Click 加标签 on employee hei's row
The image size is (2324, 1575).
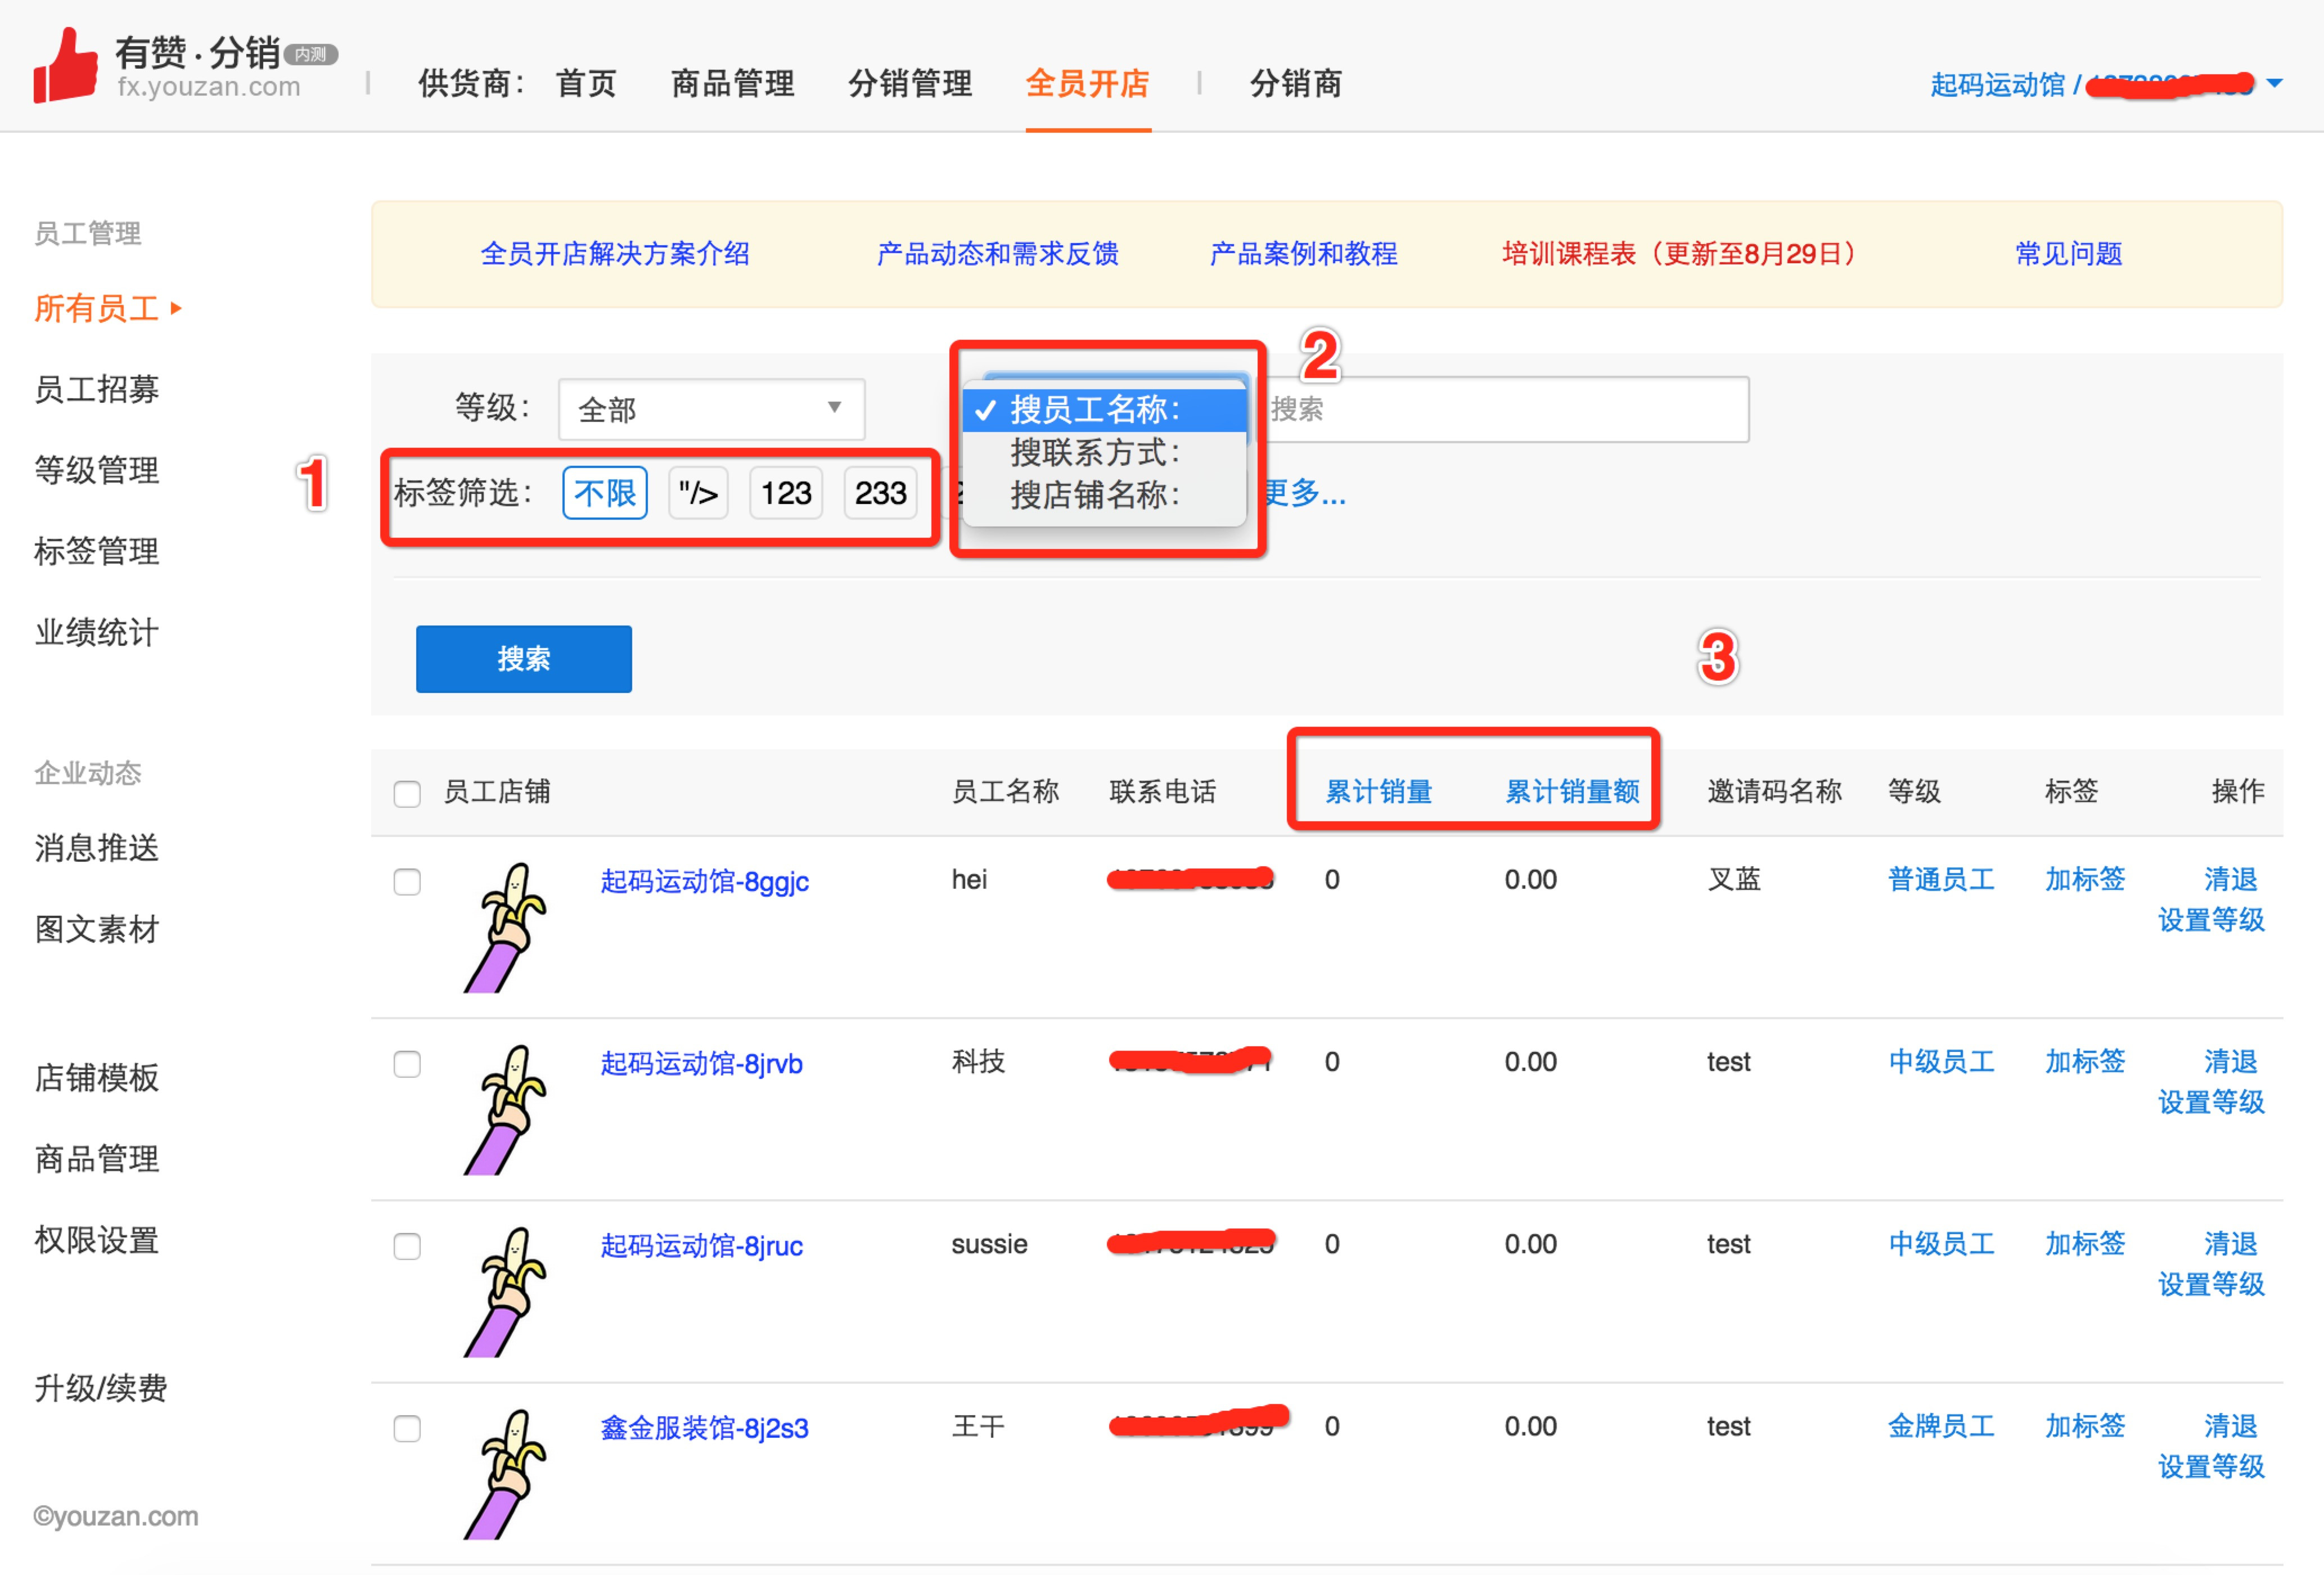pyautogui.click(x=2085, y=879)
